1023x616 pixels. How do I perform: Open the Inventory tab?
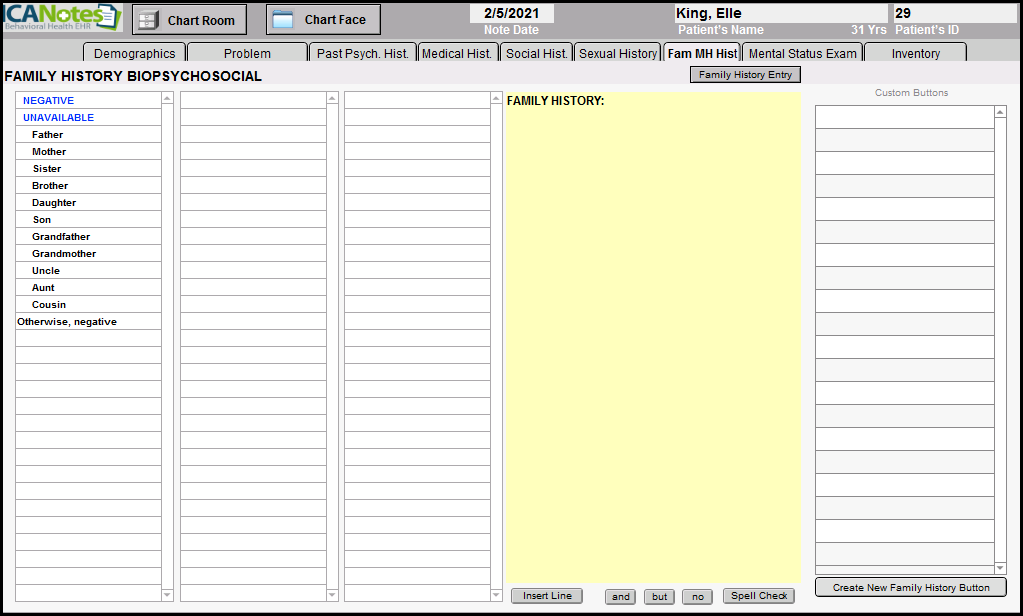[x=915, y=53]
